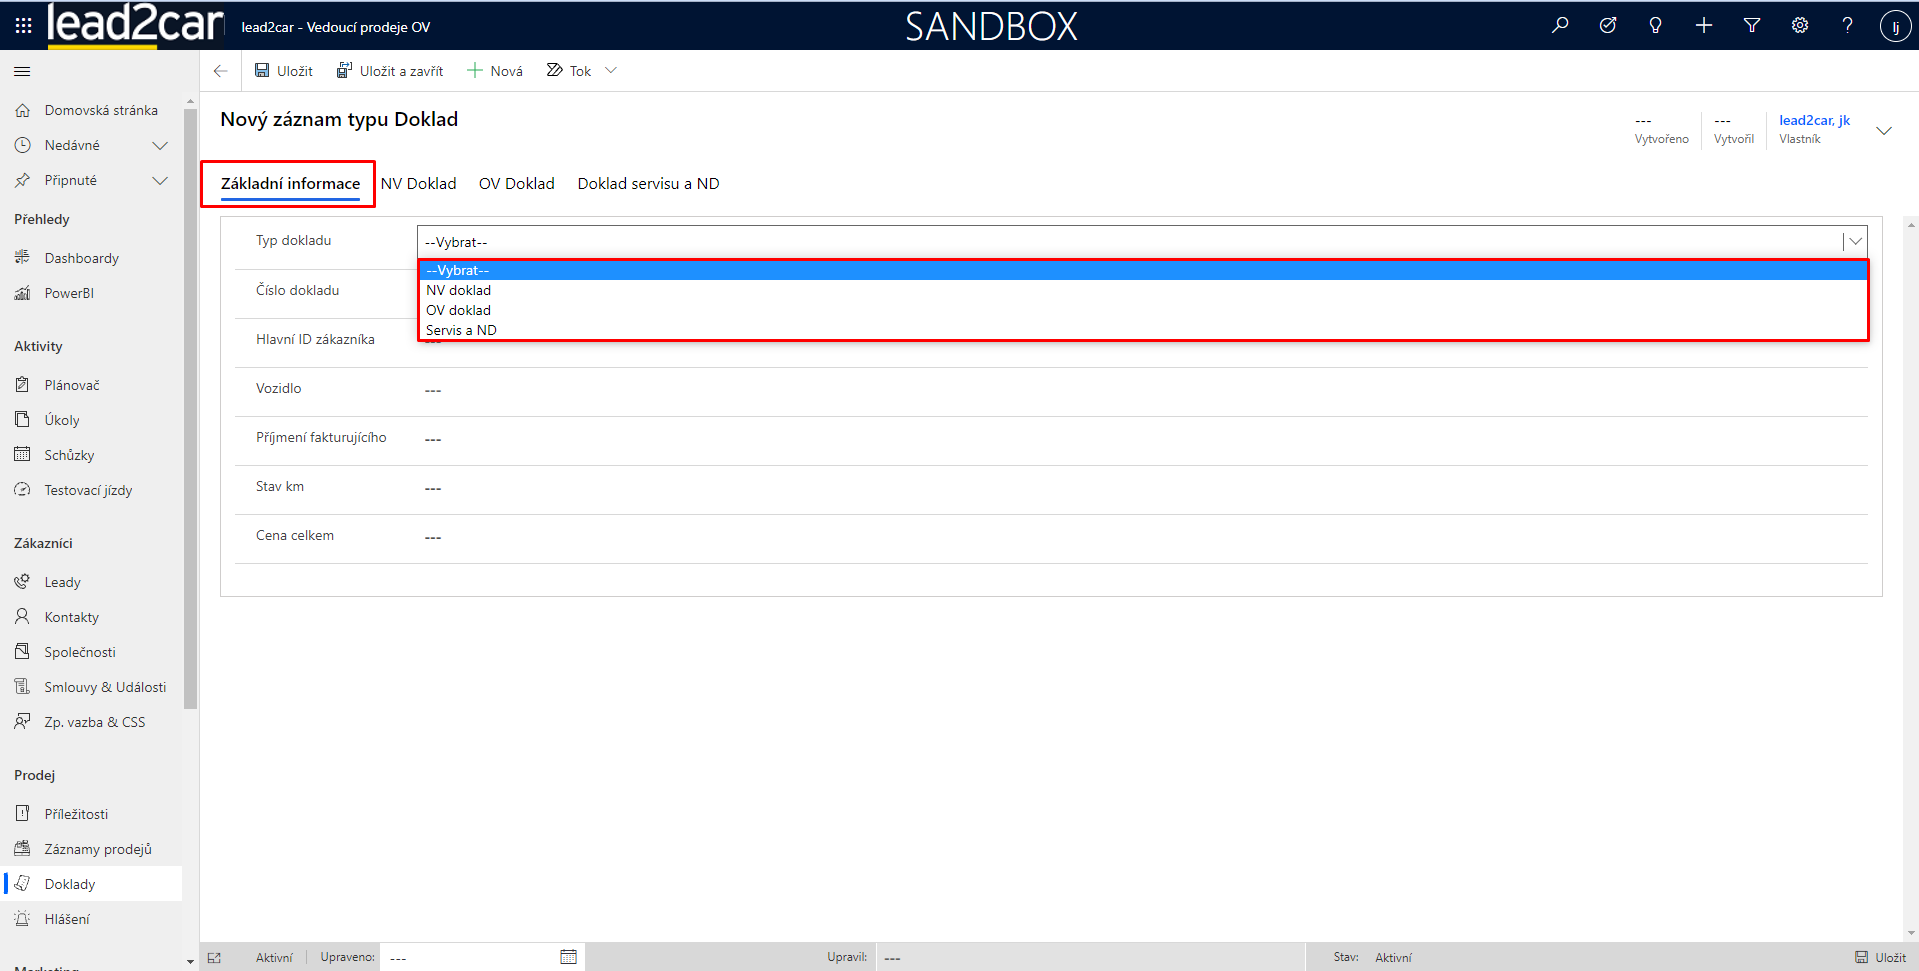Click the lightbulb assistant icon

point(1655,26)
